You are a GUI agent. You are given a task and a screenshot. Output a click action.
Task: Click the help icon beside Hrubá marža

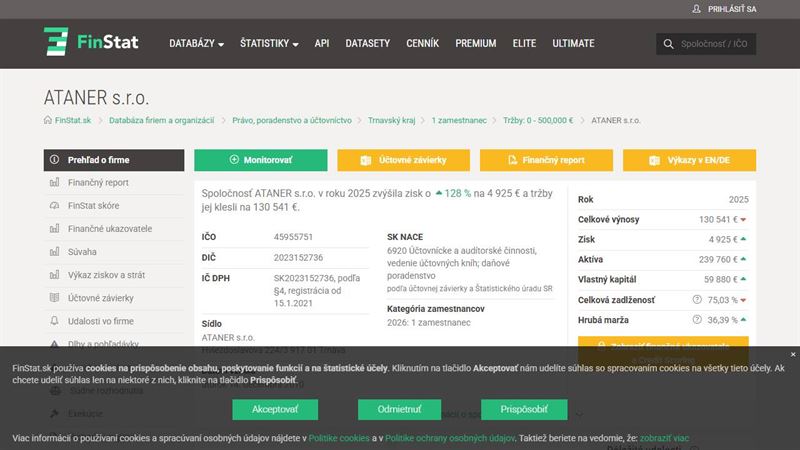[697, 319]
